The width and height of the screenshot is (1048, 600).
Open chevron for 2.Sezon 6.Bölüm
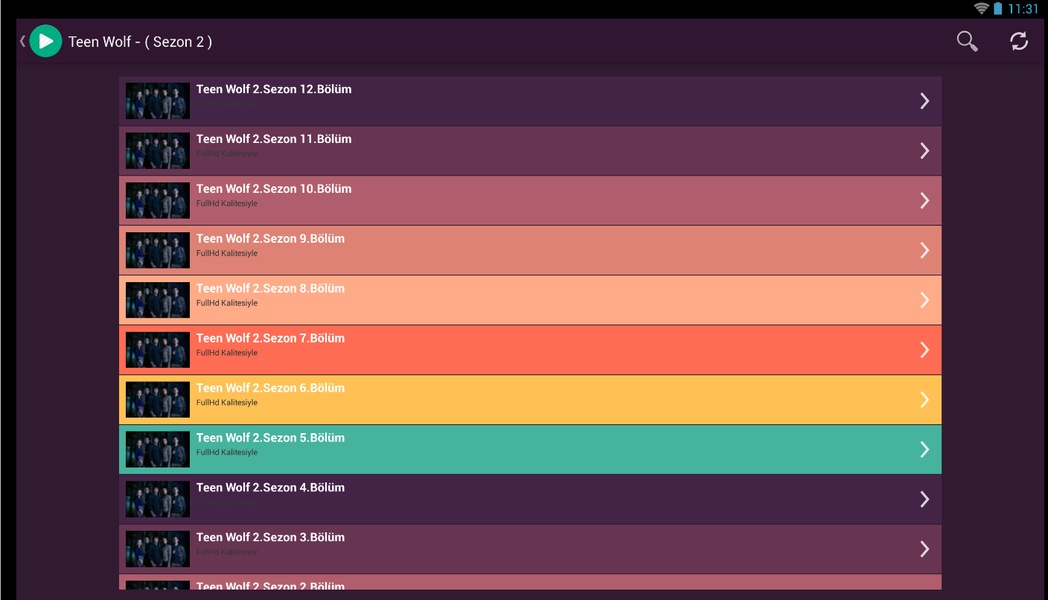point(924,400)
